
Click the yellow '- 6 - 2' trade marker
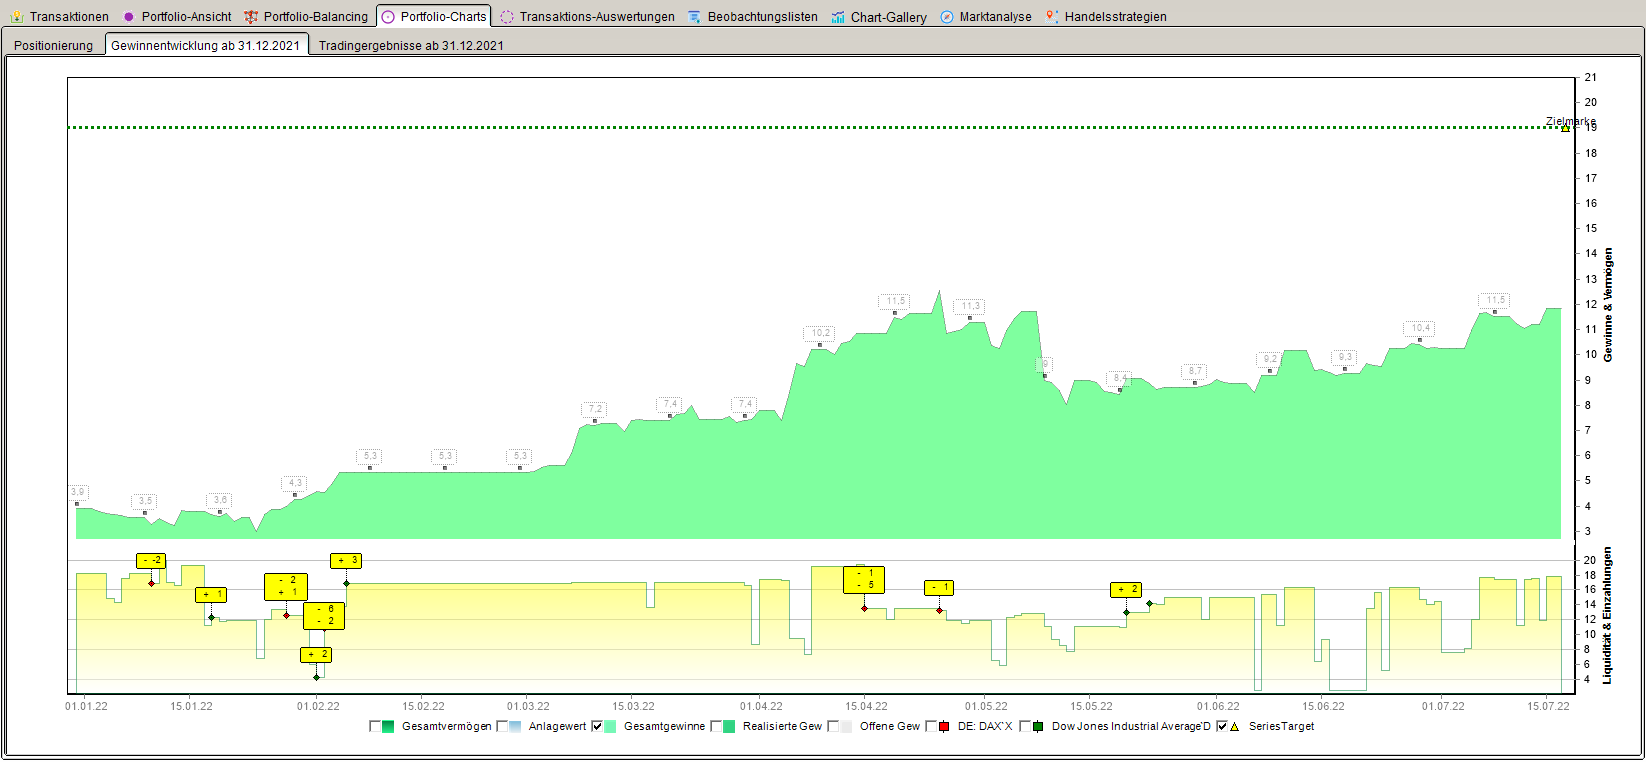tap(324, 616)
